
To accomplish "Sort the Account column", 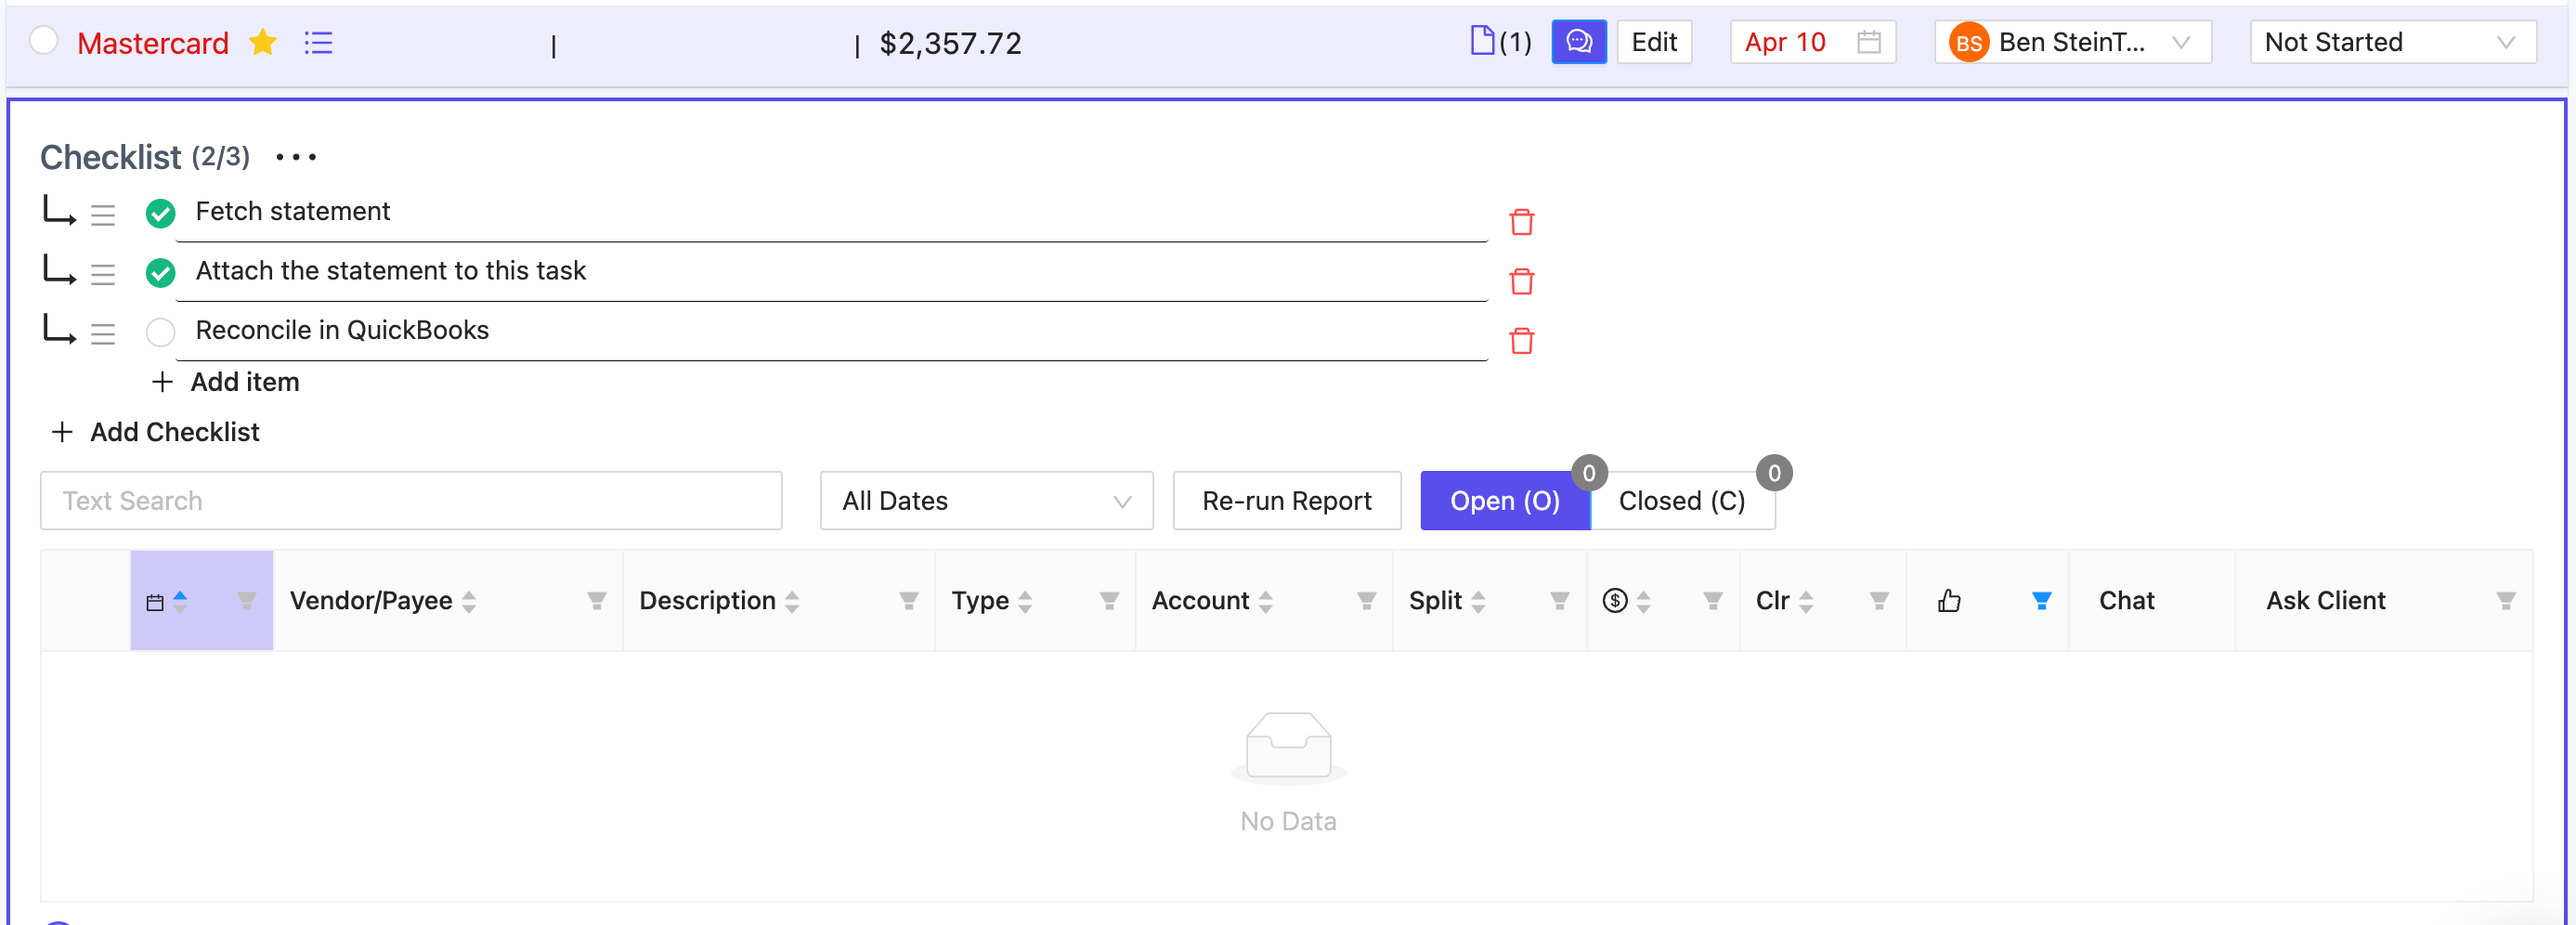I will [x=1266, y=602].
